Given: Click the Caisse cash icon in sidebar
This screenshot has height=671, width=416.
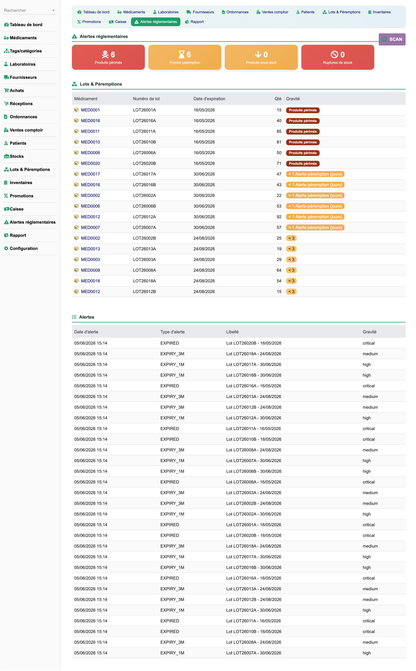Looking at the screenshot, I should pyautogui.click(x=6, y=209).
